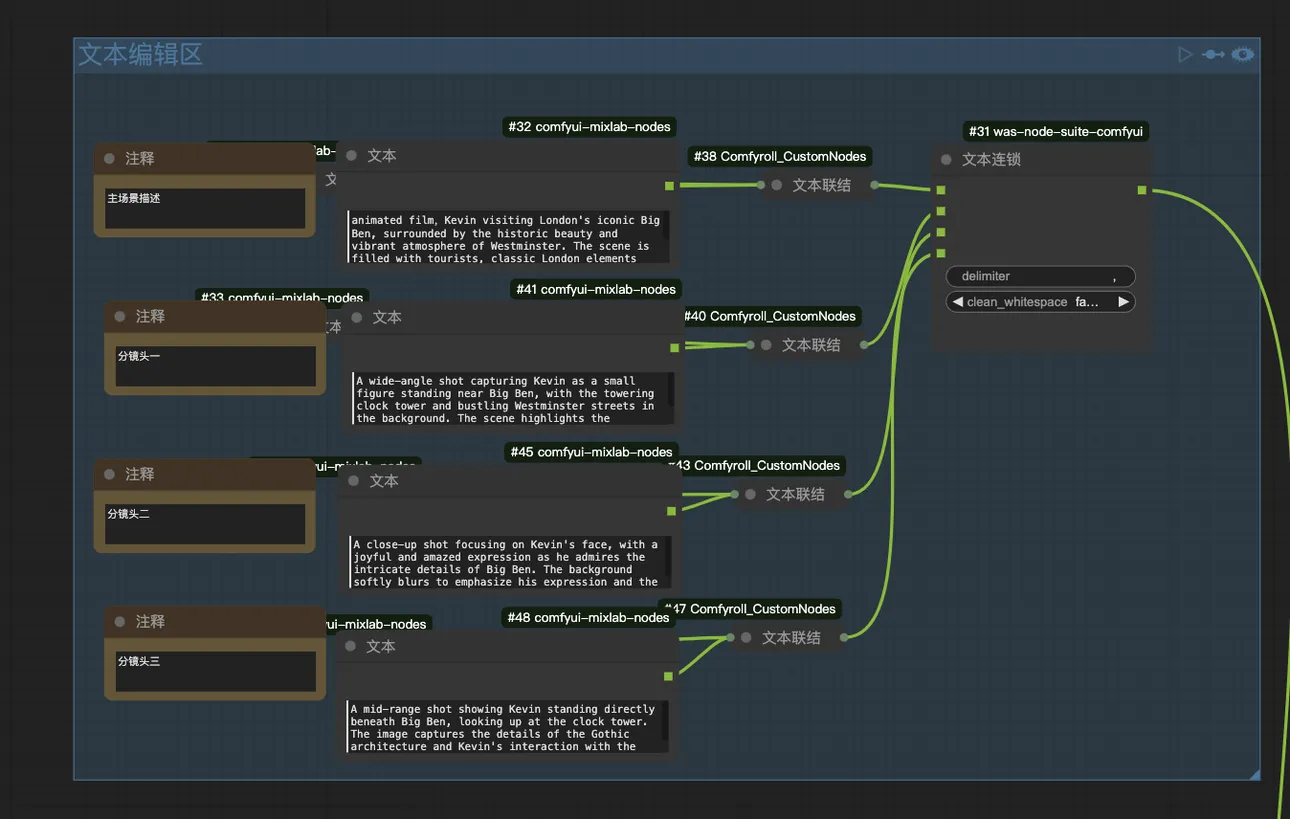Click the #41 comfyui-mixlab-nodes badge
The height and width of the screenshot is (819, 1290).
595,289
